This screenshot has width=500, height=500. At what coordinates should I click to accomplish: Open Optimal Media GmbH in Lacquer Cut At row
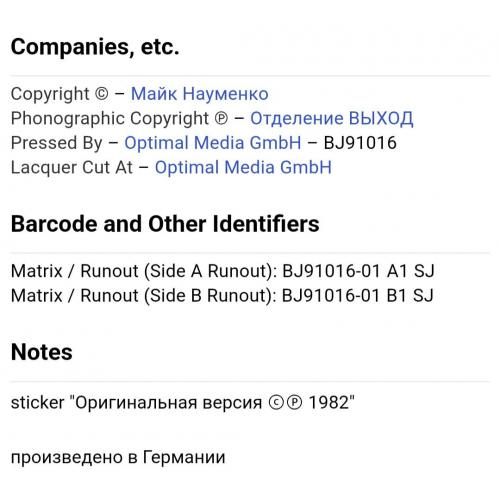[x=243, y=167]
